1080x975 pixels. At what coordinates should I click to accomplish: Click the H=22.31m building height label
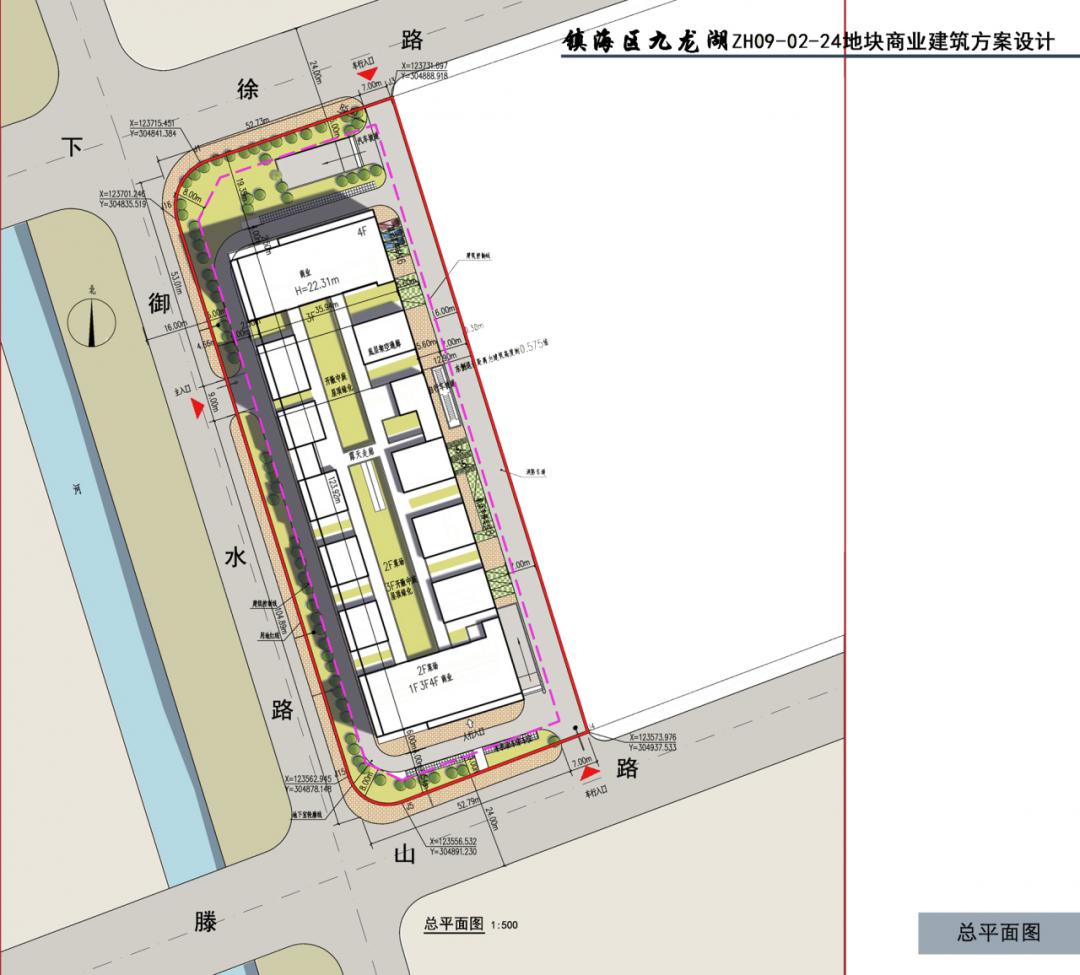pyautogui.click(x=317, y=285)
